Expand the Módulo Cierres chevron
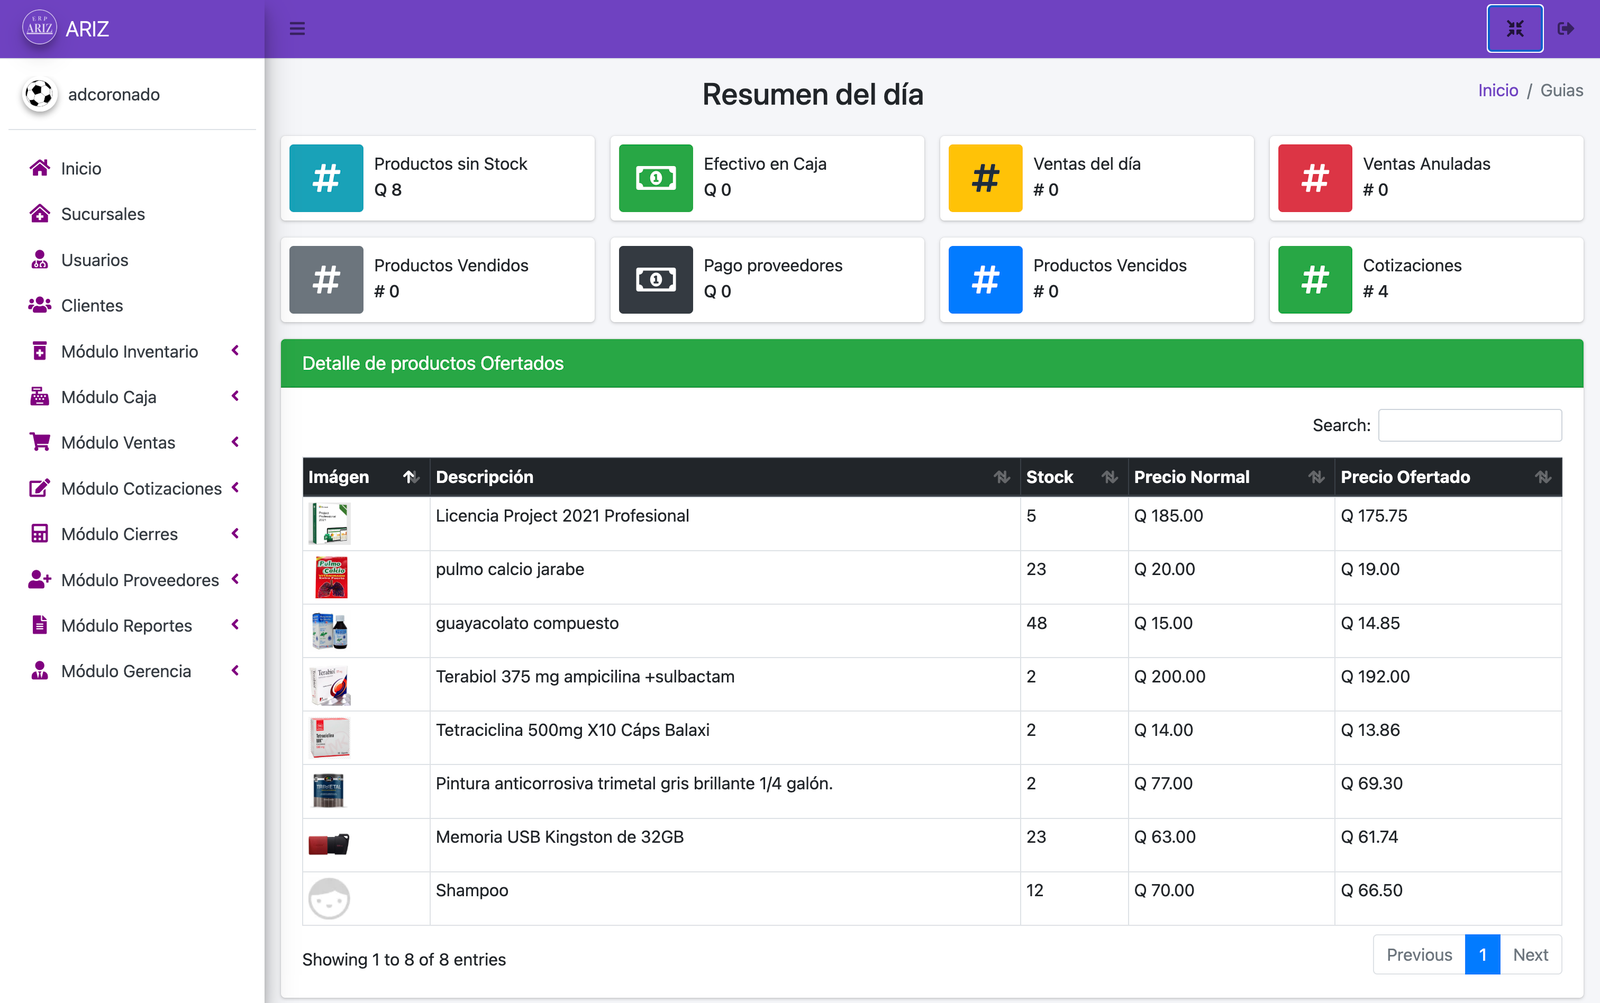This screenshot has width=1600, height=1003. coord(235,534)
